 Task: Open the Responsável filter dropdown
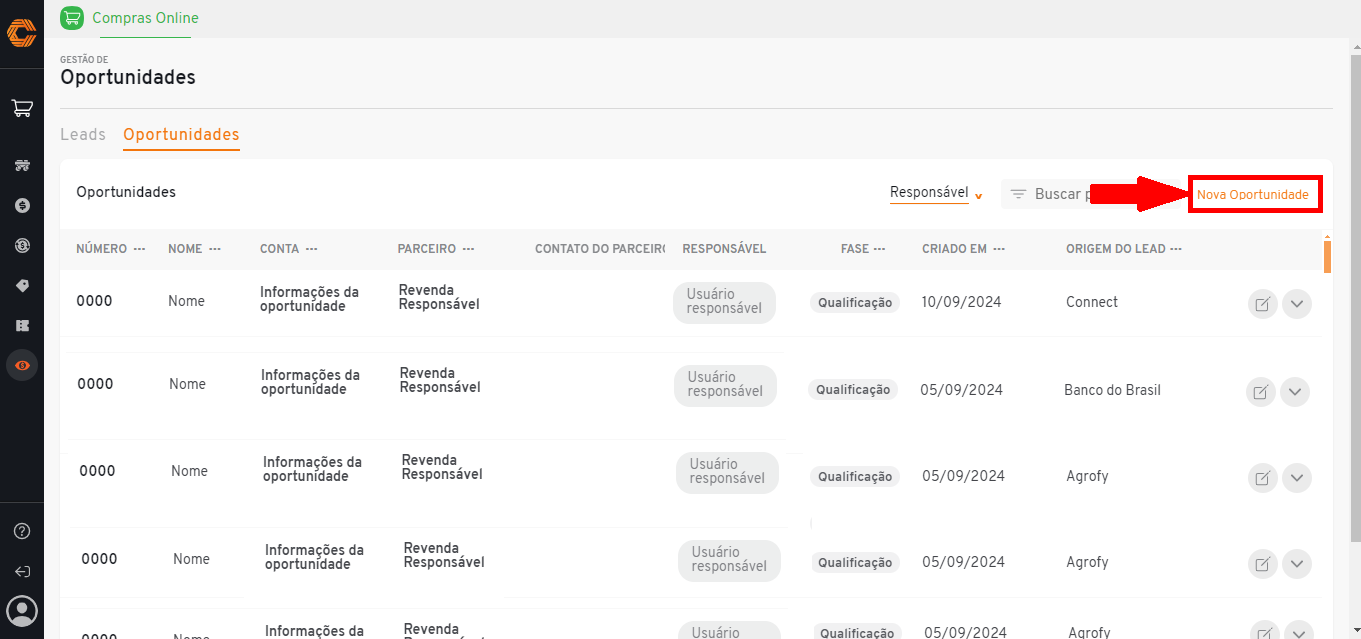(x=936, y=193)
